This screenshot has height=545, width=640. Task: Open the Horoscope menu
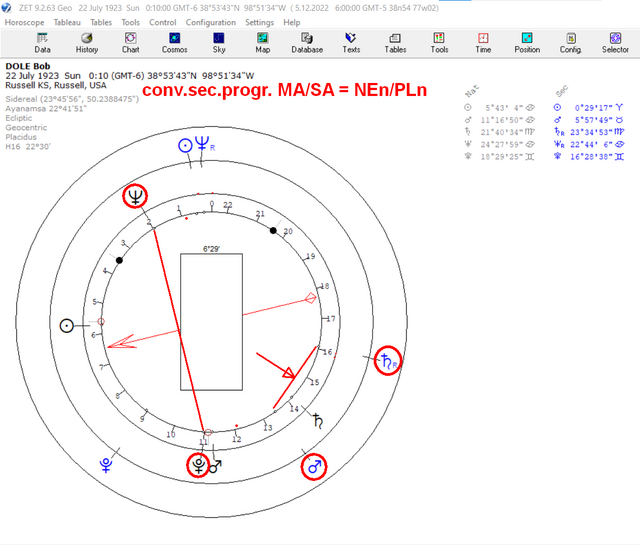[x=24, y=22]
